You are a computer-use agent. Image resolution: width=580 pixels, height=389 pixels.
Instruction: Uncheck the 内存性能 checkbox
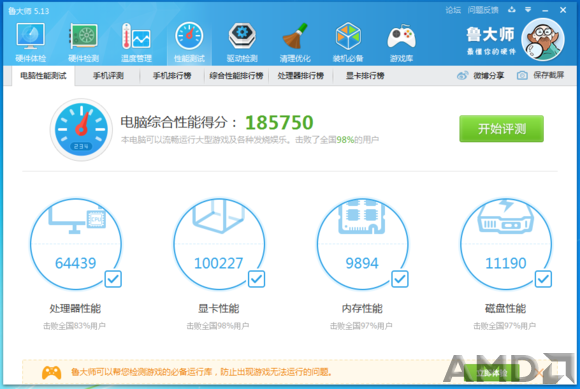coord(400,279)
